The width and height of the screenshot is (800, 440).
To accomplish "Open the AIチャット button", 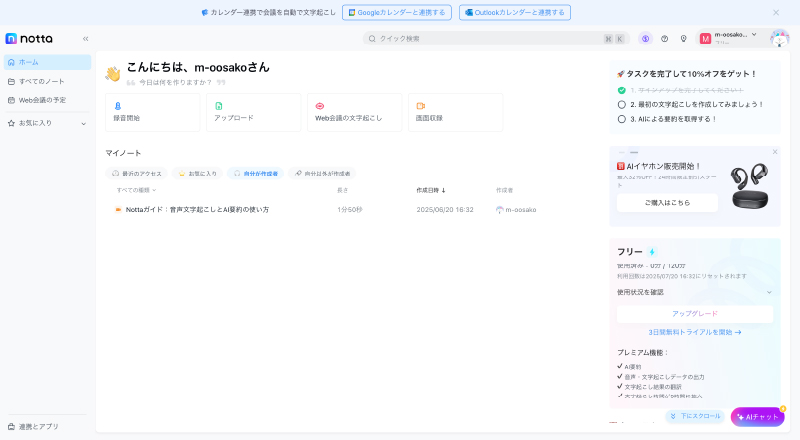I will (x=758, y=417).
